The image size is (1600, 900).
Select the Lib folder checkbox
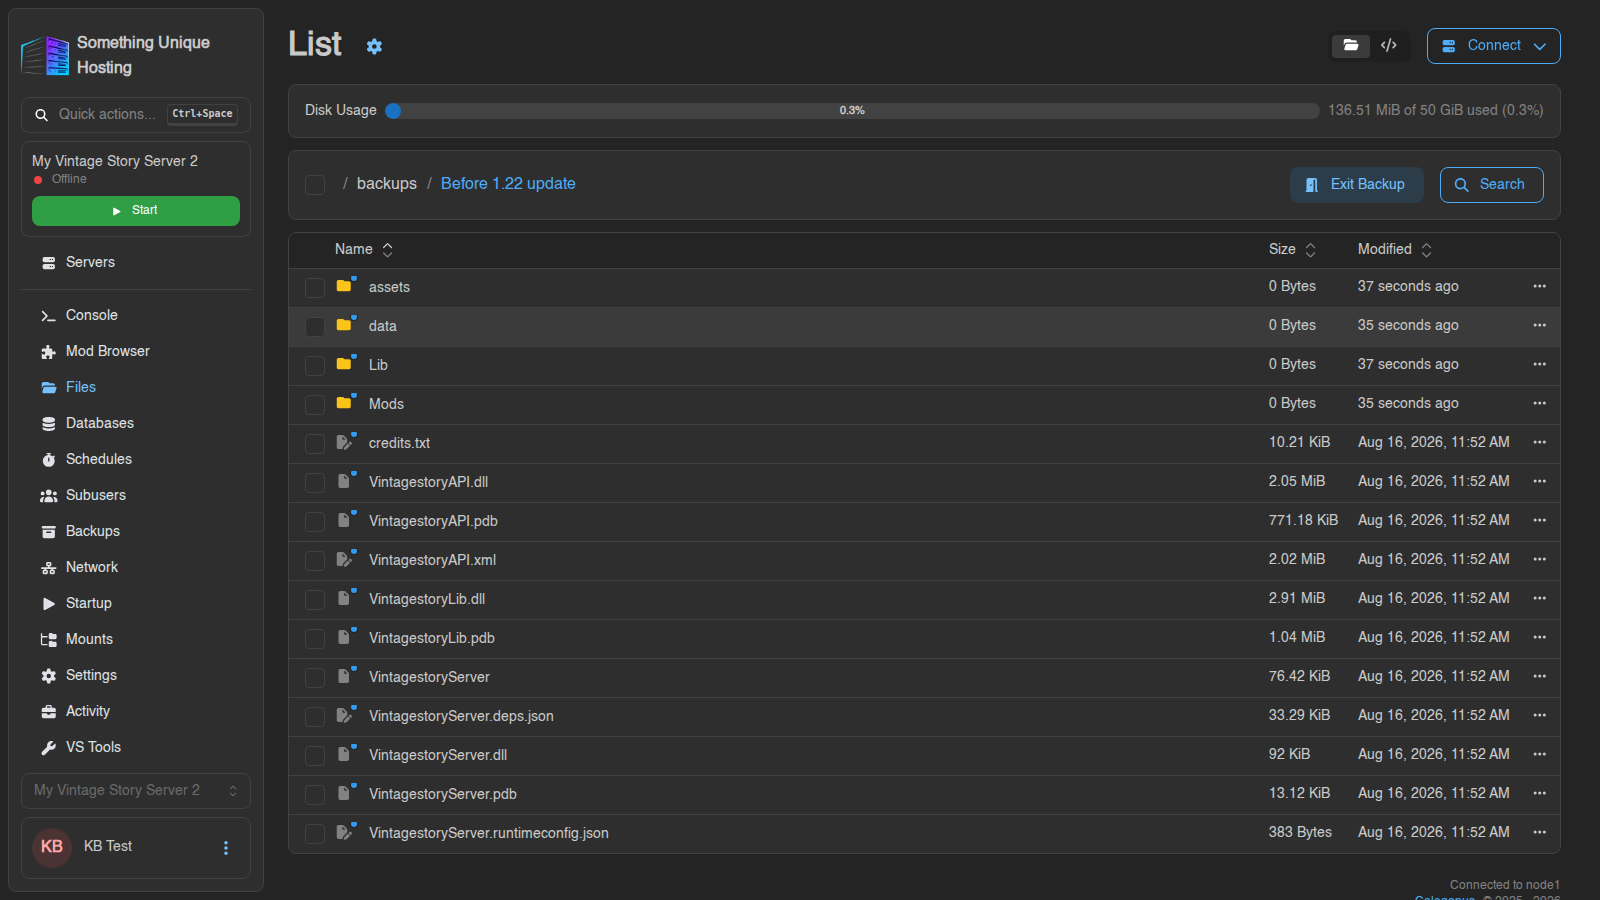click(x=315, y=366)
